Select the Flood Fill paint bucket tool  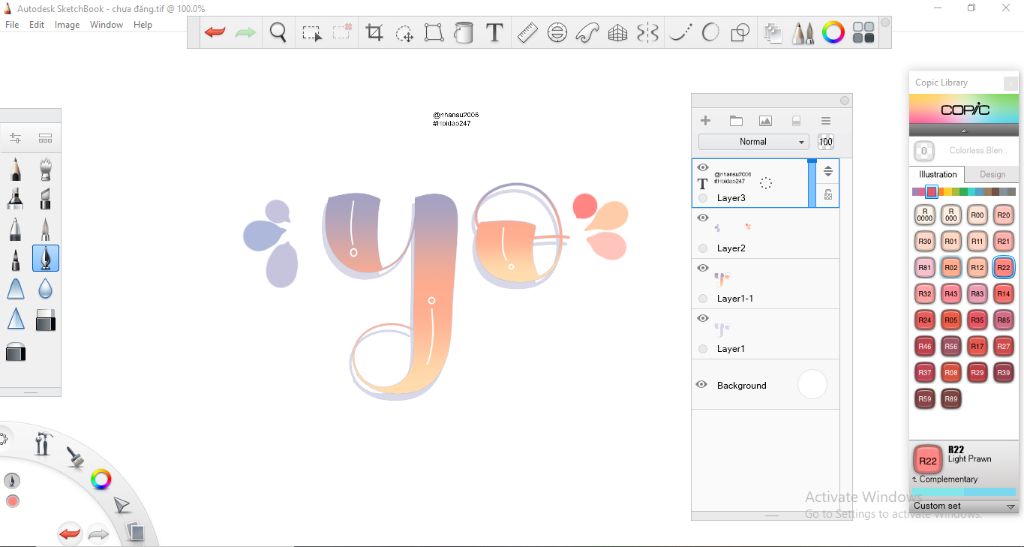[x=463, y=33]
